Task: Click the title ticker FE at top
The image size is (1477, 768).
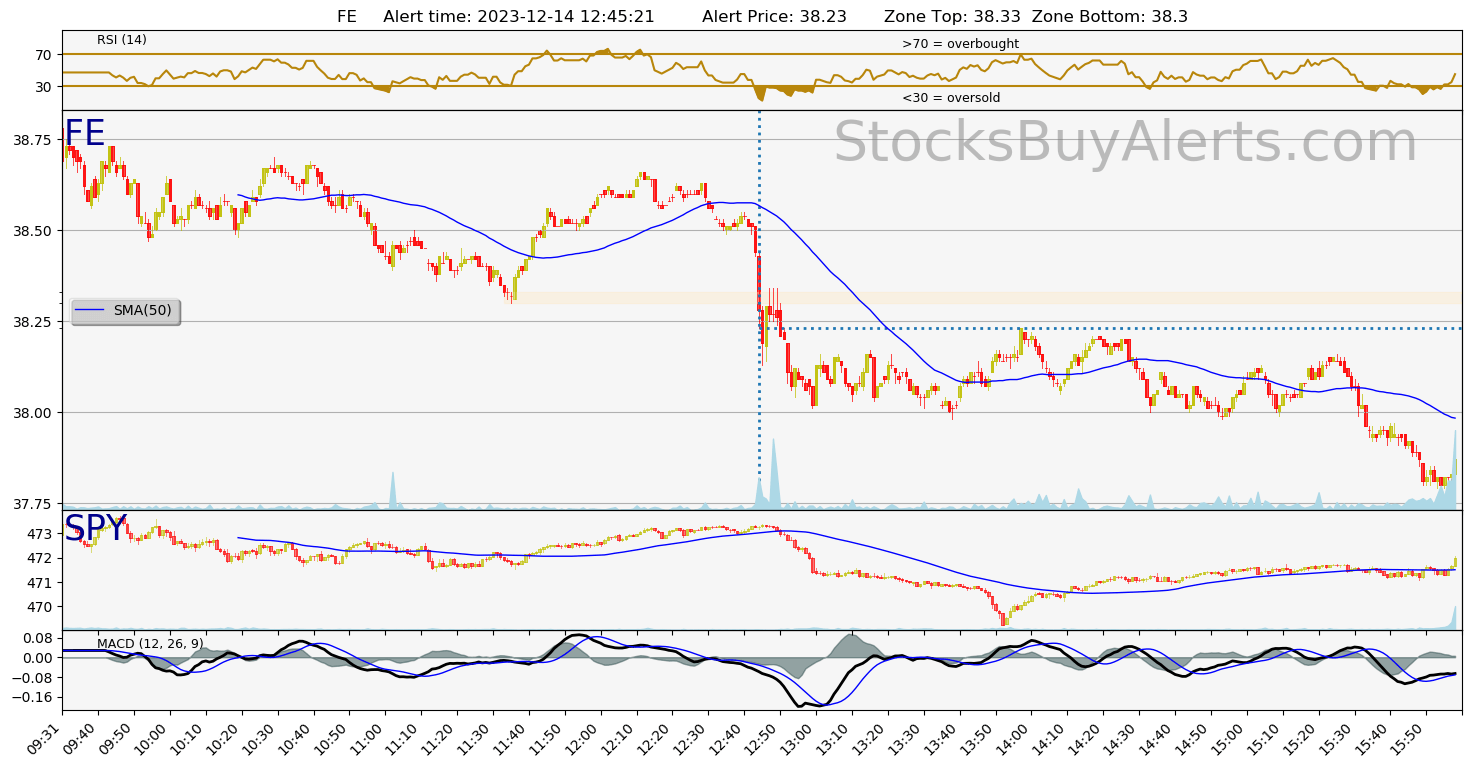Action: (x=347, y=16)
